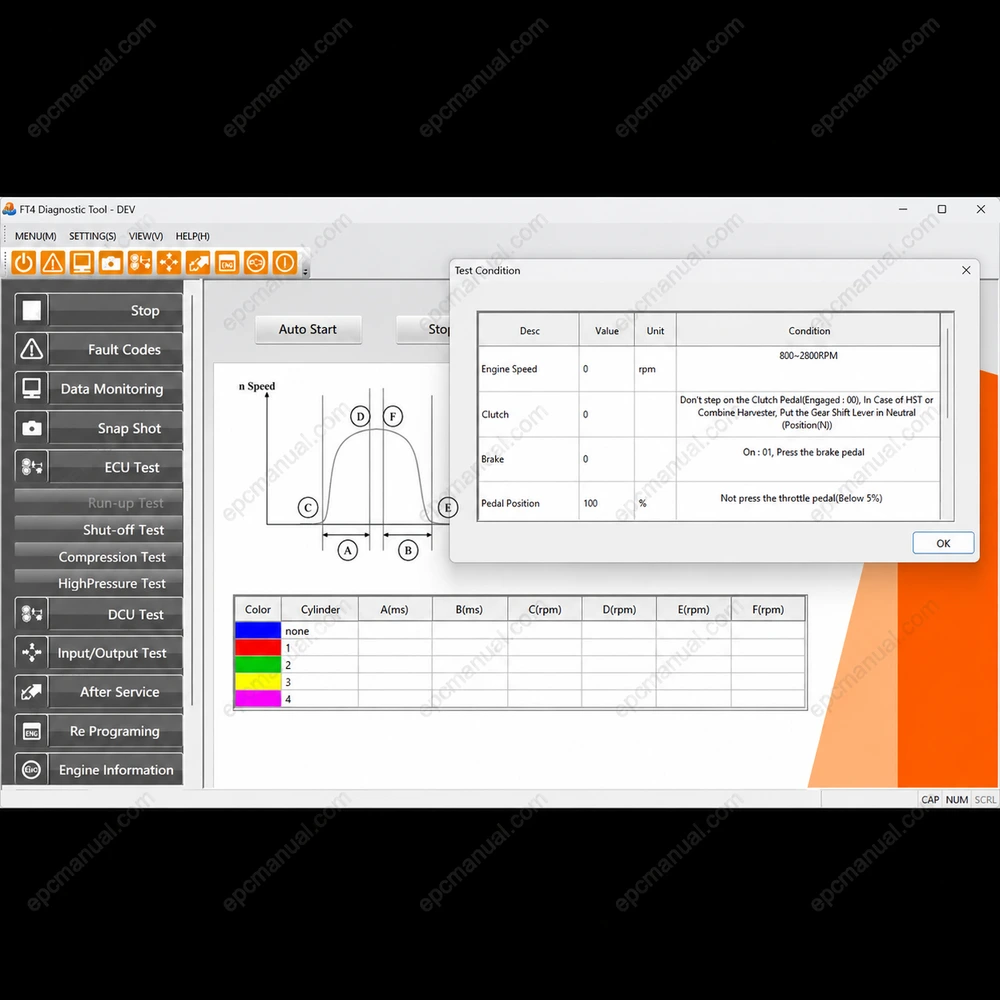This screenshot has height=1000, width=1000.
Task: Select Shut-off Test in sidebar
Action: (98, 529)
